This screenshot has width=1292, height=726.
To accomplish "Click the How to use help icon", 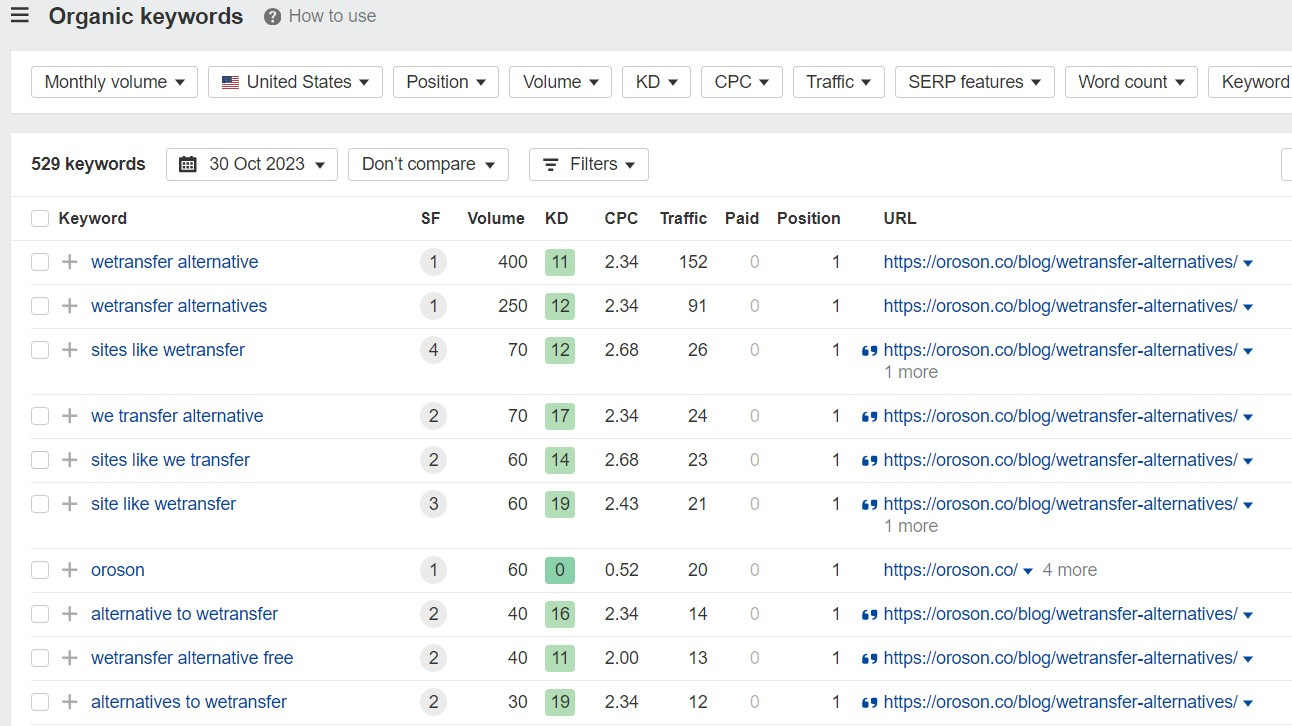I will click(272, 17).
